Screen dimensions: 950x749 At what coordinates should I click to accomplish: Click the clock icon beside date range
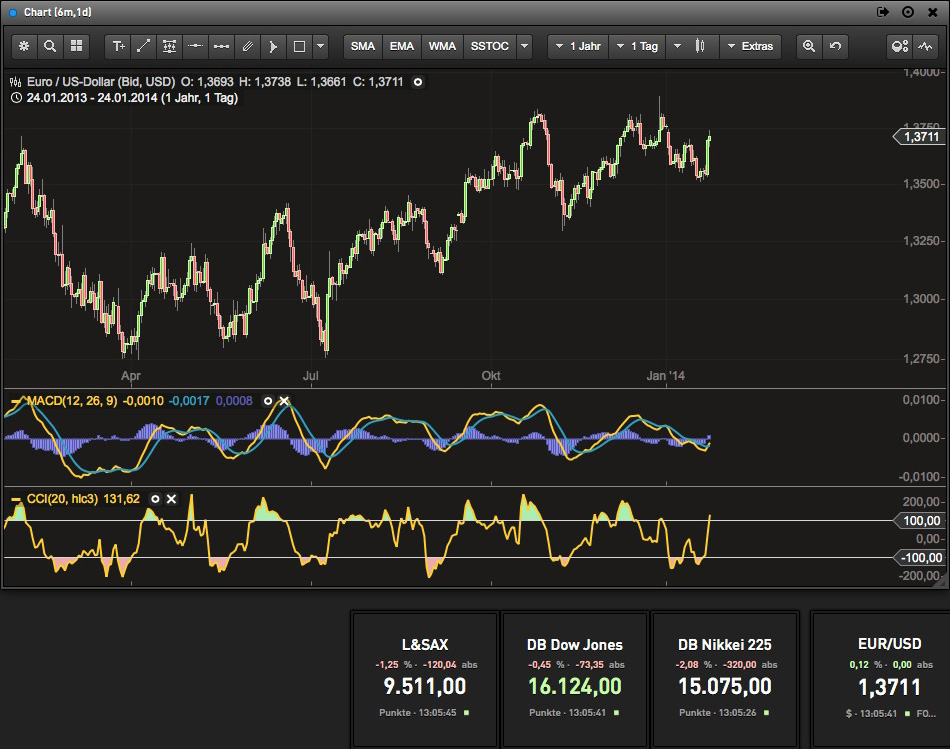[16, 98]
